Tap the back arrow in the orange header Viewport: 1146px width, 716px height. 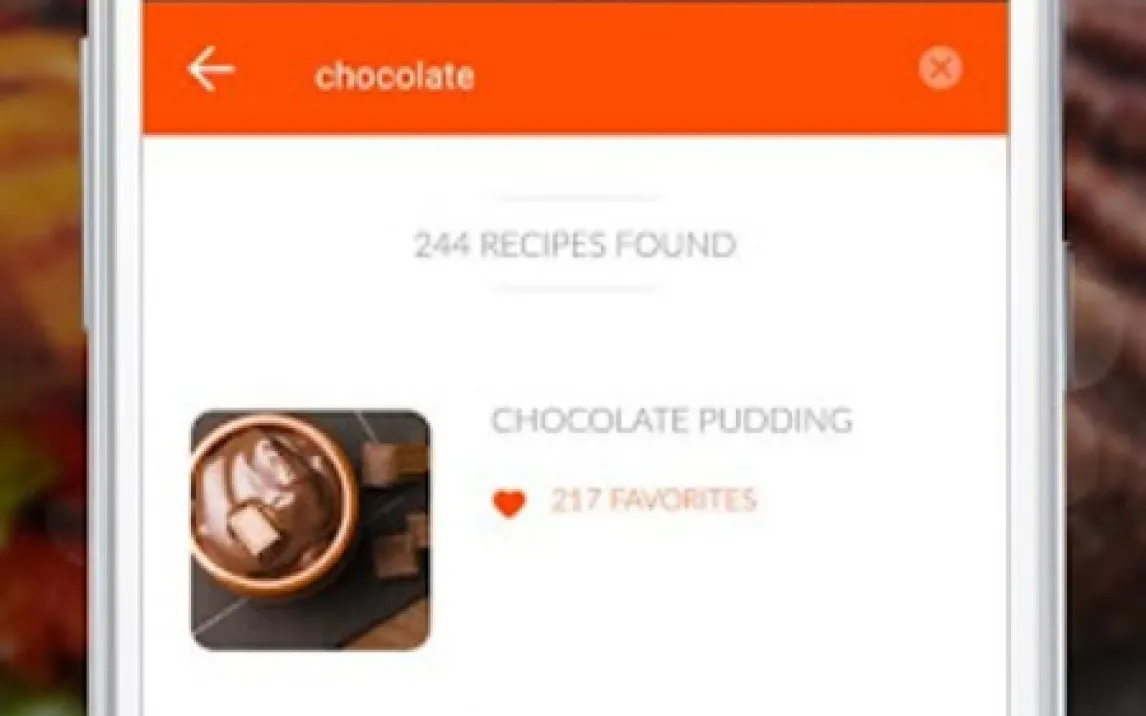point(210,69)
